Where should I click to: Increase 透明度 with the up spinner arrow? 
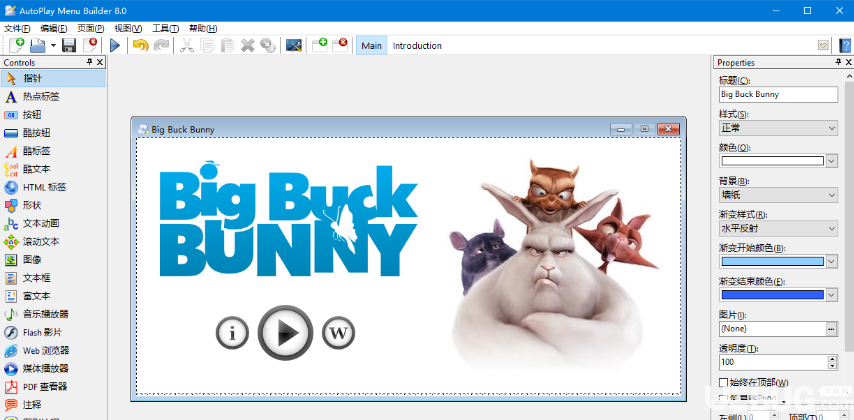(x=832, y=358)
